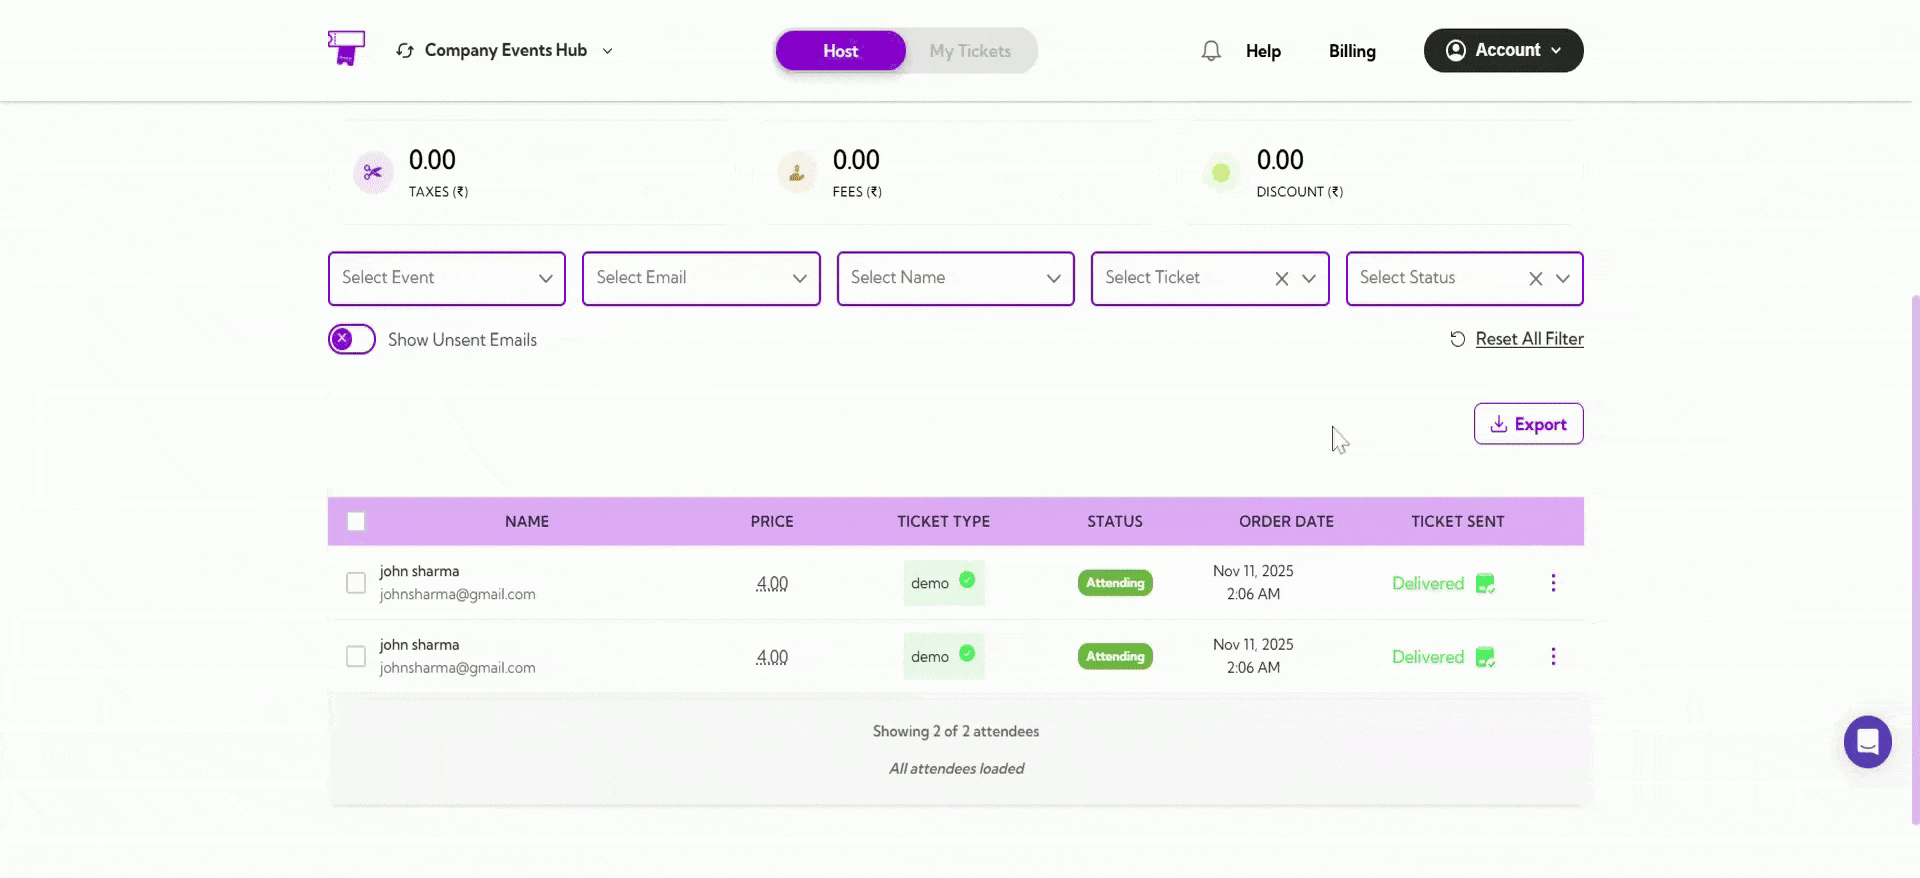Image resolution: width=1920 pixels, height=878 pixels.
Task: Click the taxes scissors icon
Action: click(x=373, y=173)
